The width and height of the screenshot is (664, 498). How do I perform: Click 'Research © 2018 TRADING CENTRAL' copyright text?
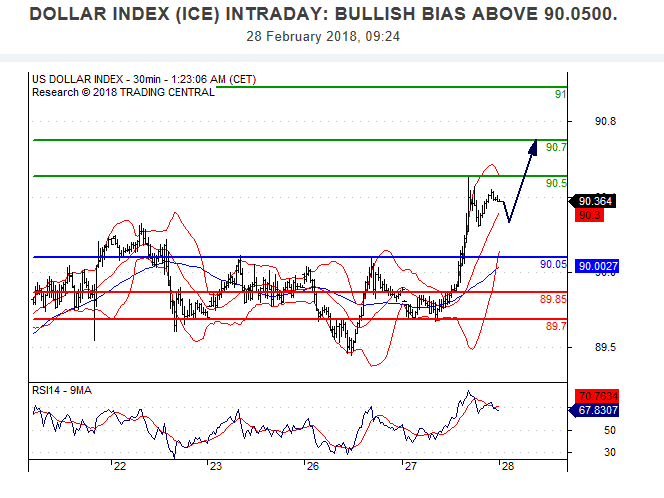[x=123, y=92]
